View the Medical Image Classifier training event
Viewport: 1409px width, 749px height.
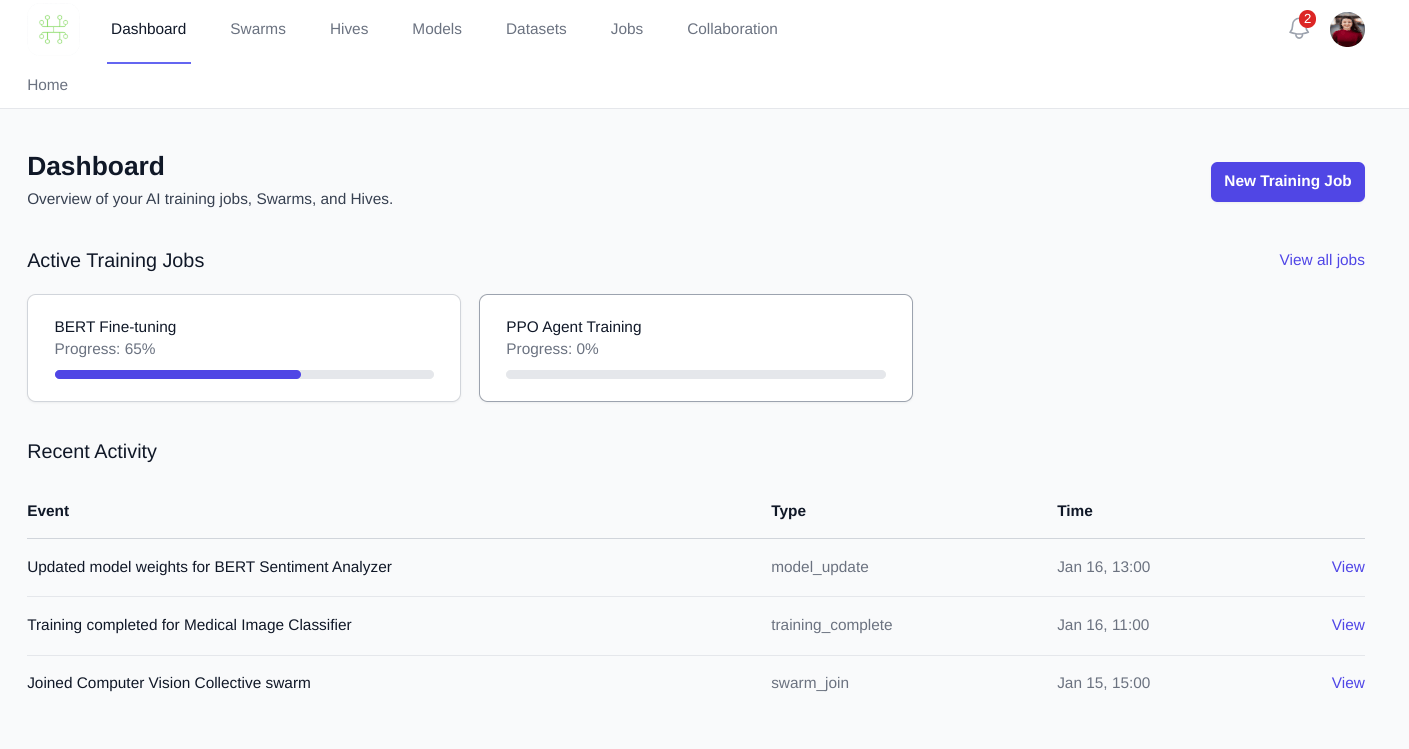click(x=1347, y=625)
